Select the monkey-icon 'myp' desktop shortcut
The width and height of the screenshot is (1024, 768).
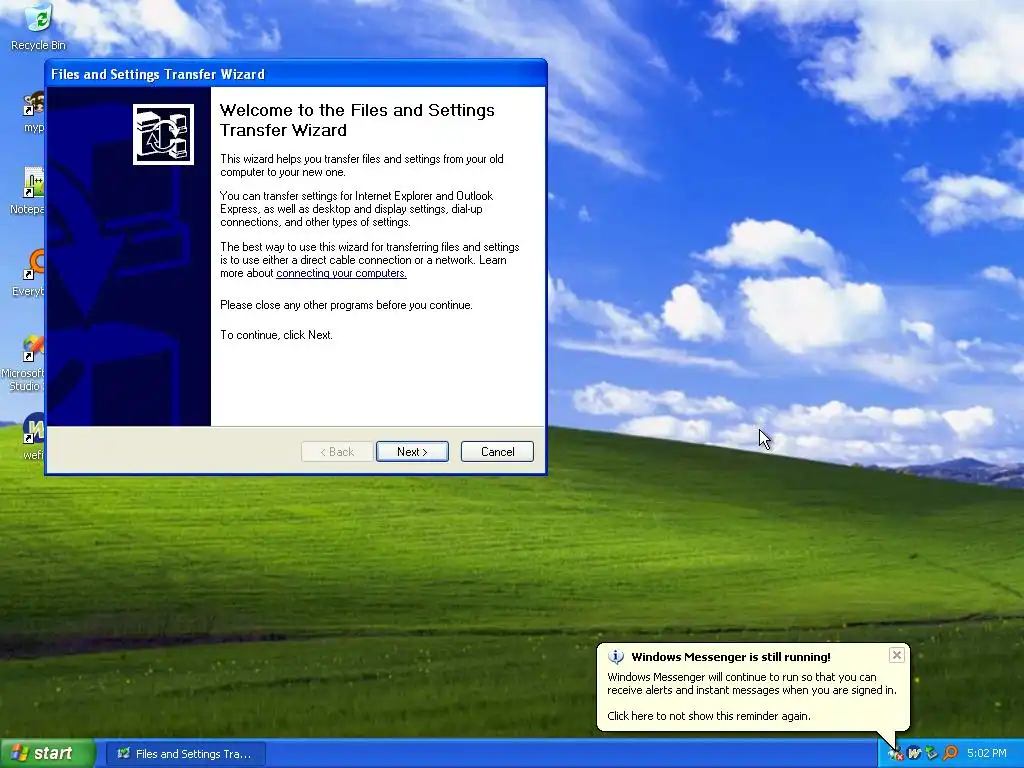[x=34, y=112]
